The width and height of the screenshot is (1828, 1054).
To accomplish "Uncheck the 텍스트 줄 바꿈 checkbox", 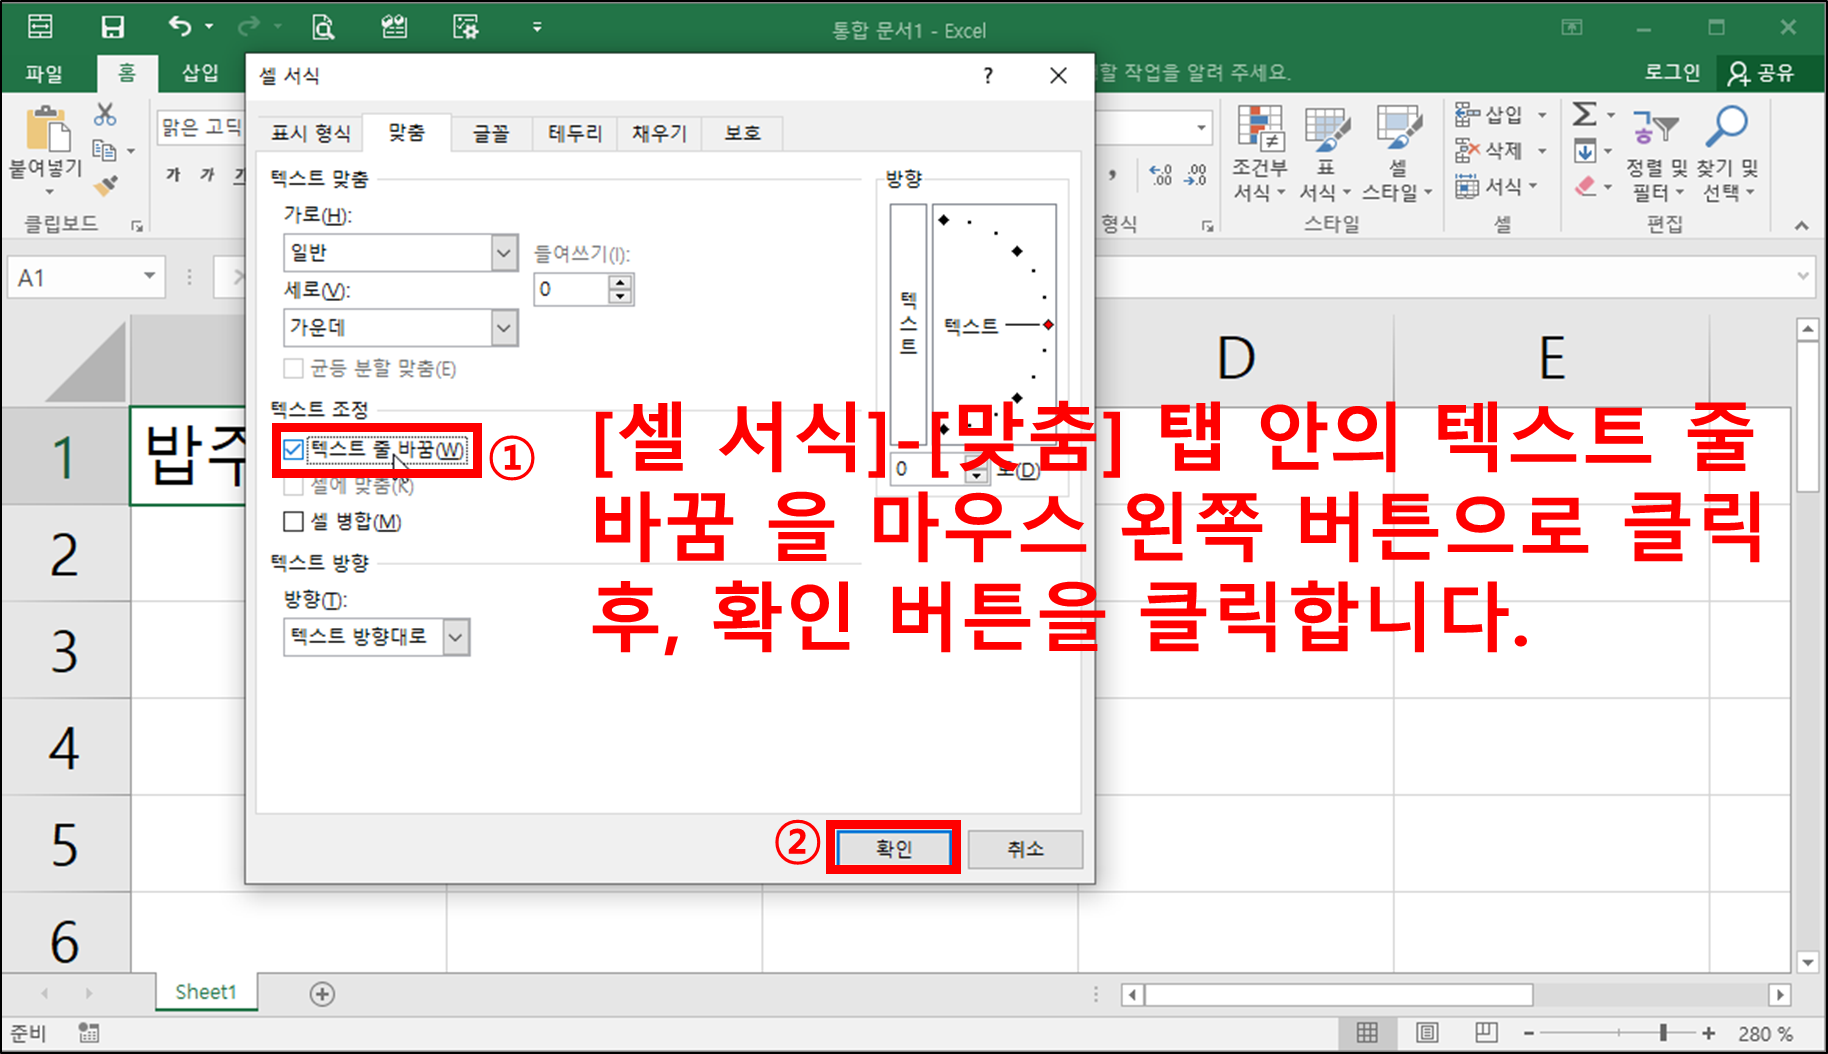I will point(292,451).
